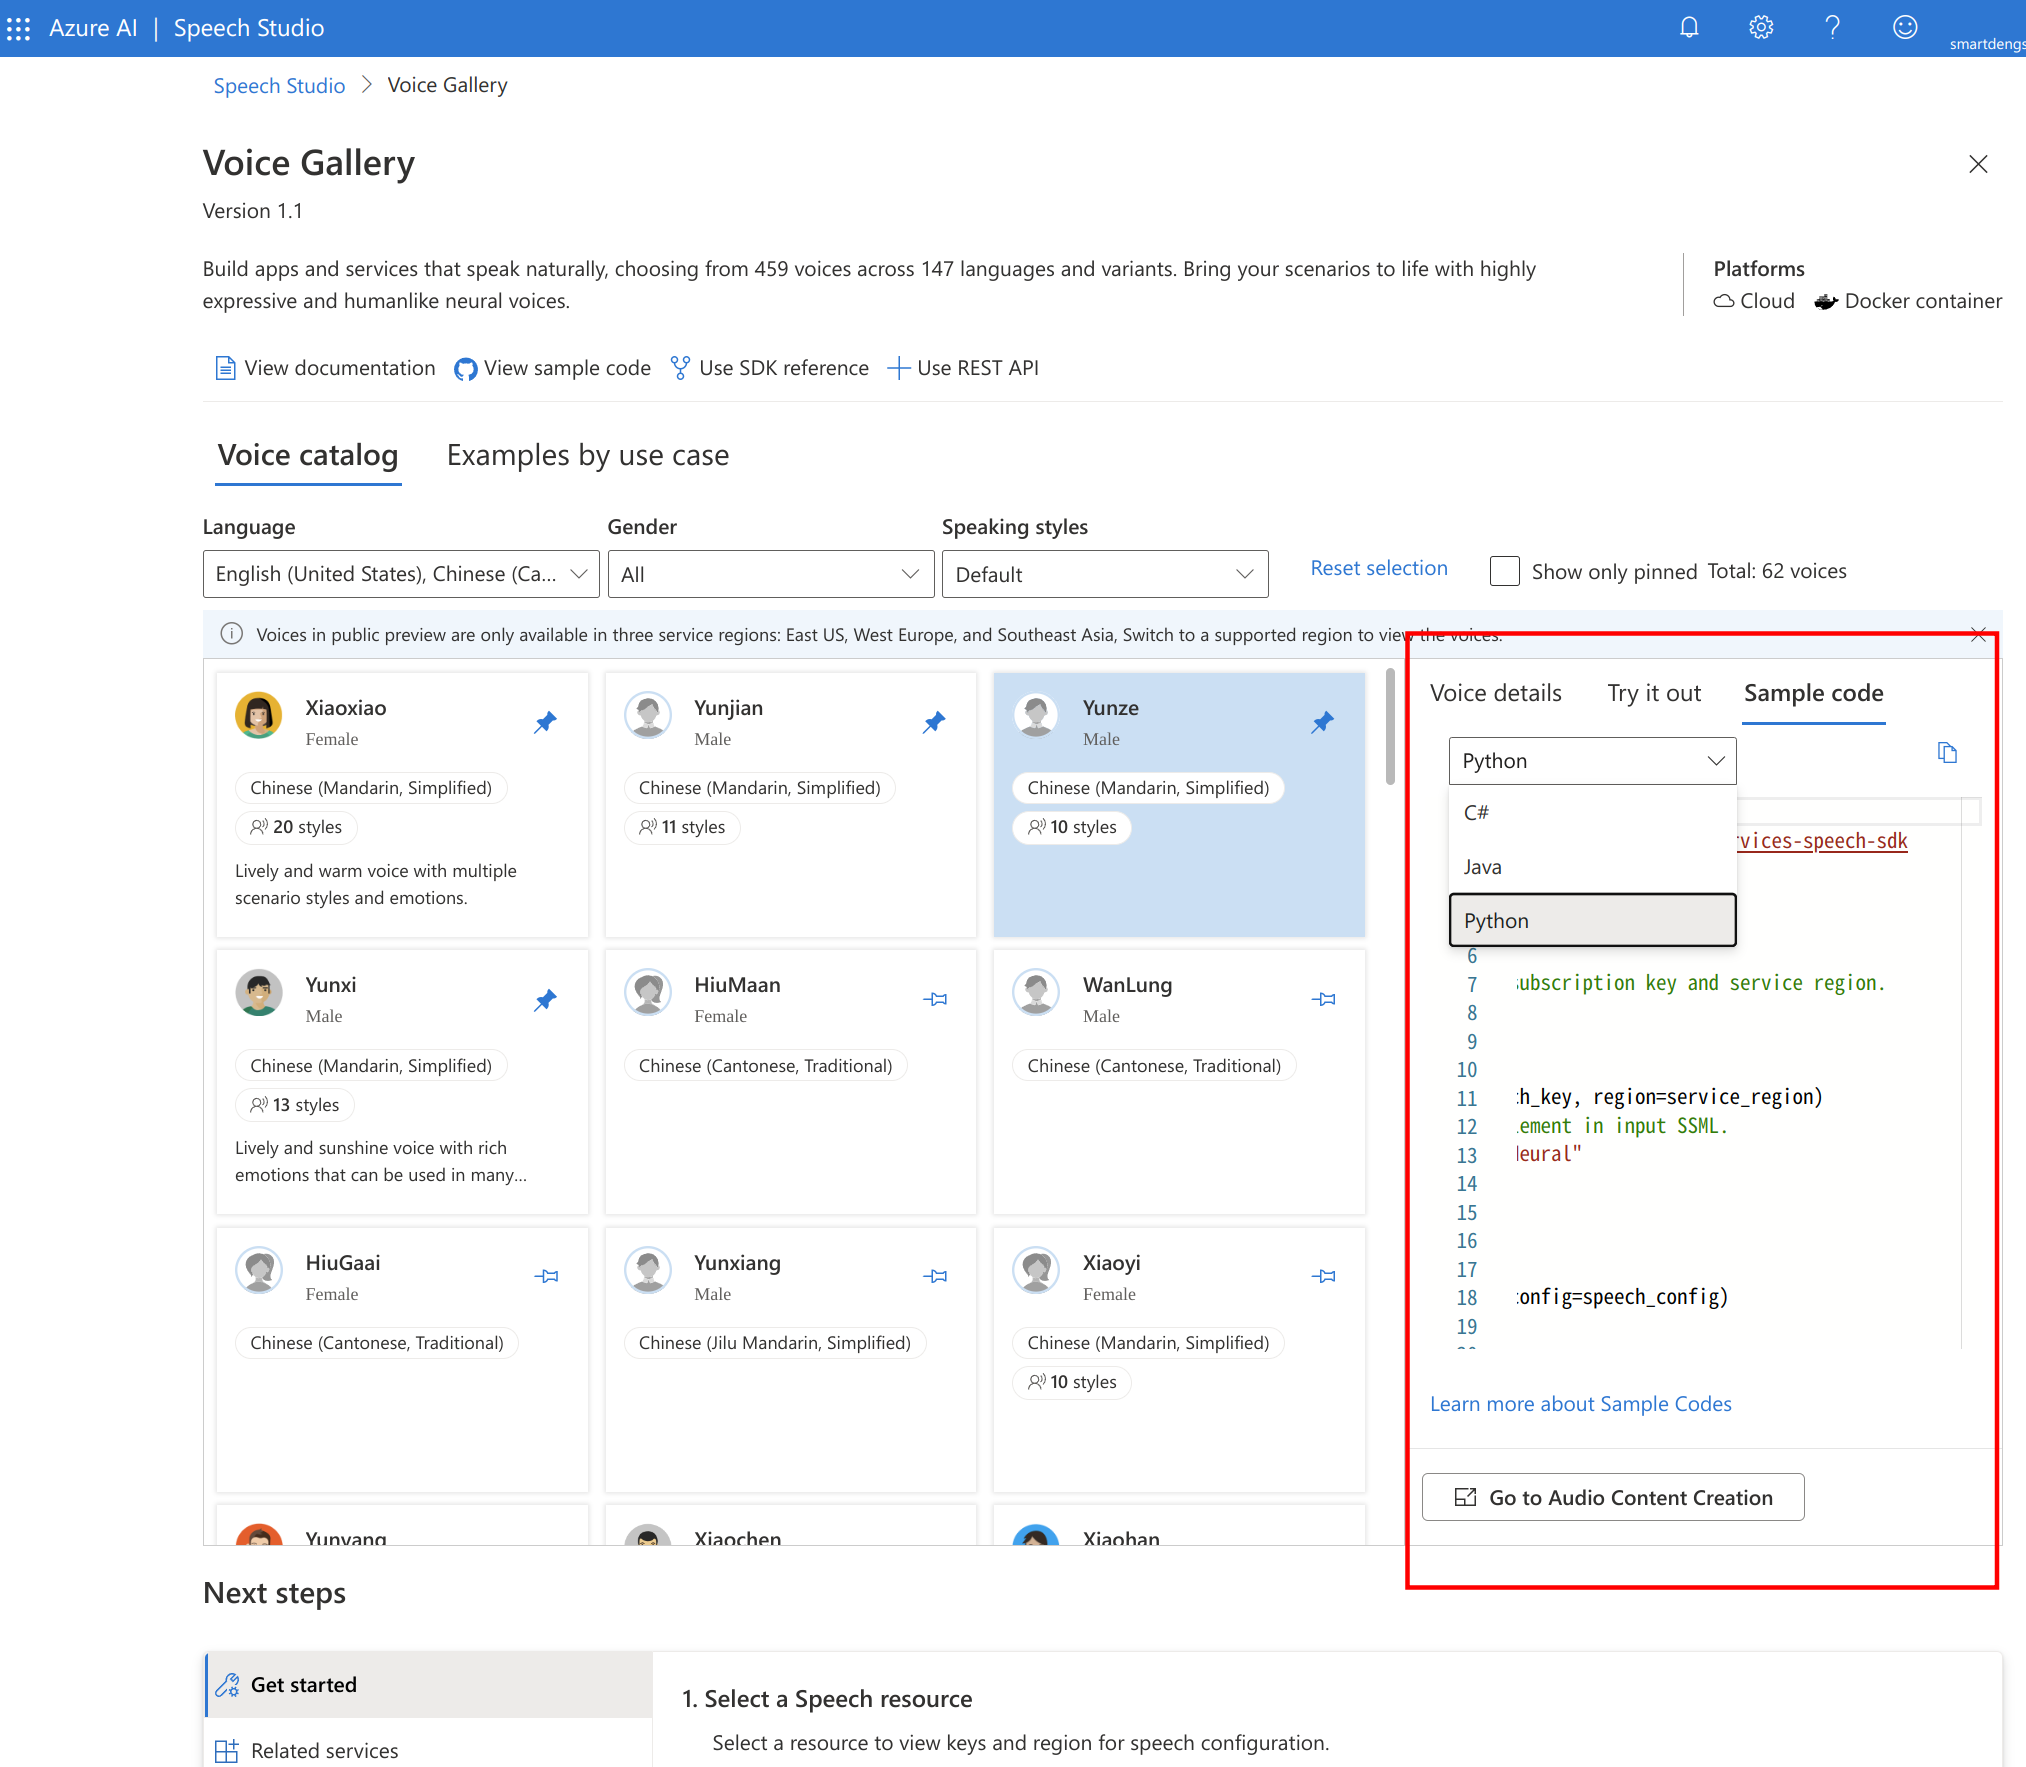Image resolution: width=2026 pixels, height=1767 pixels.
Task: Enable Show only pinned checkbox
Action: point(1504,571)
